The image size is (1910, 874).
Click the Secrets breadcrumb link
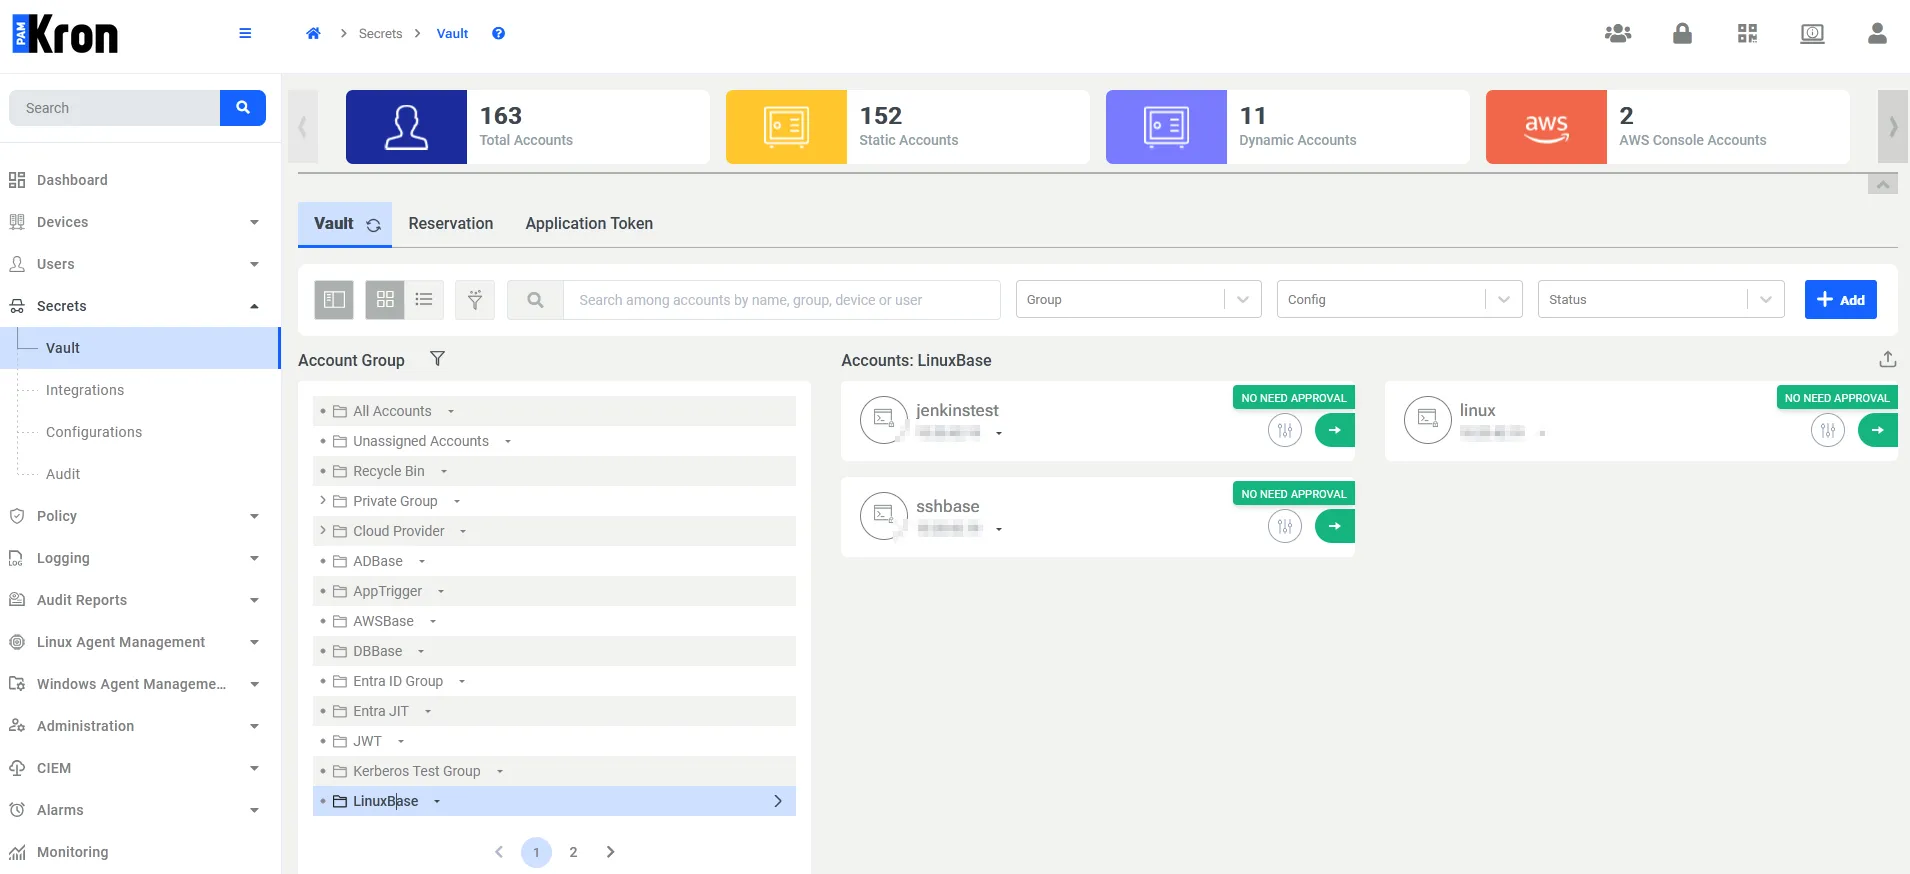pos(380,33)
